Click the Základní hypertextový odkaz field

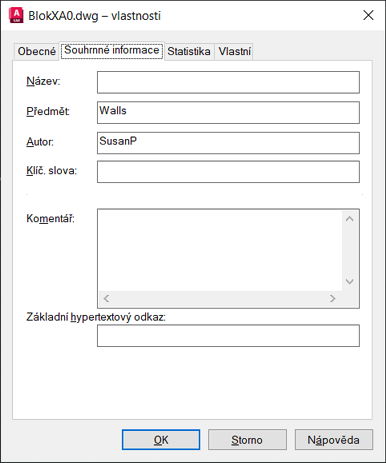coord(228,336)
